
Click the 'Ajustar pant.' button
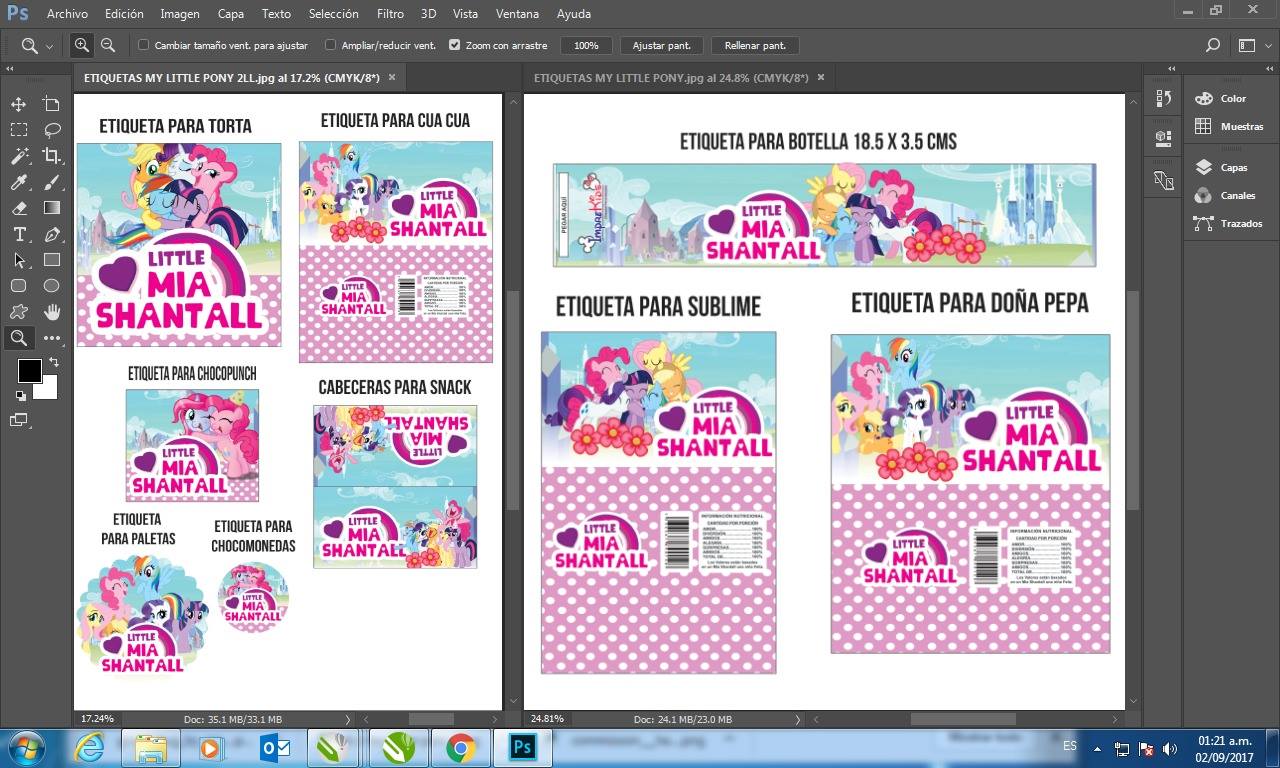[x=662, y=45]
